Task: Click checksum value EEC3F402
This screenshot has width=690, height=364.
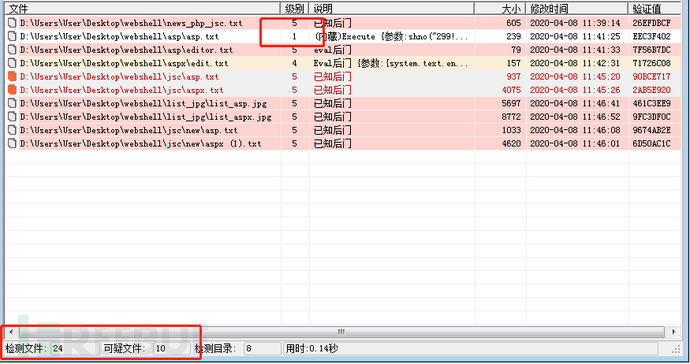Action: pyautogui.click(x=652, y=37)
